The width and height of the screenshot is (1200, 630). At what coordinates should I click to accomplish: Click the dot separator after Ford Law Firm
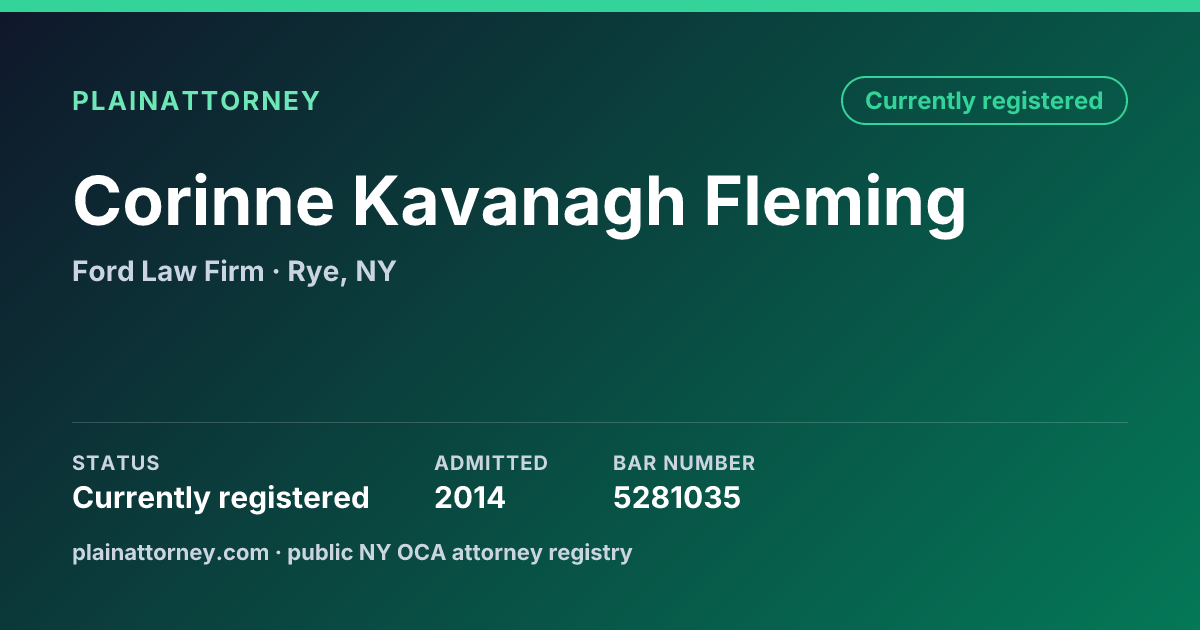(276, 272)
